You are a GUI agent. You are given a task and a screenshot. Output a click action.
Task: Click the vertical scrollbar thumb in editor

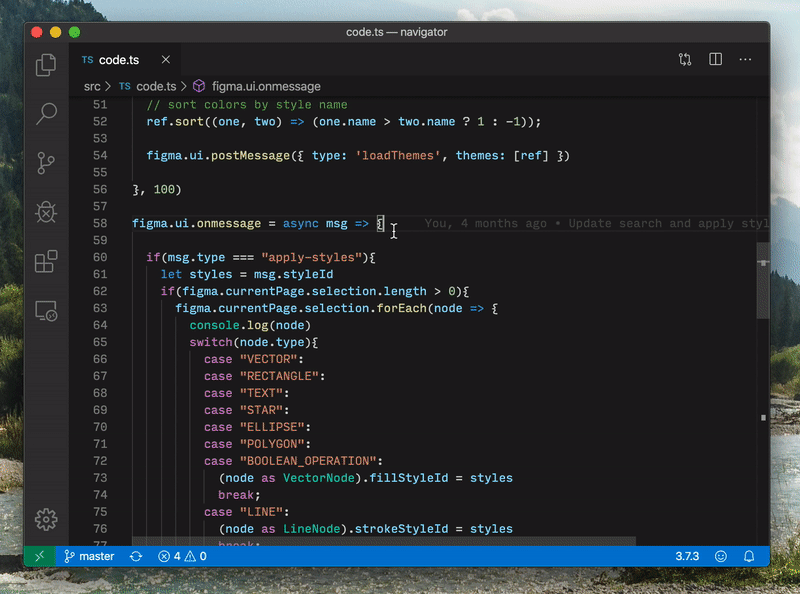pos(763,281)
